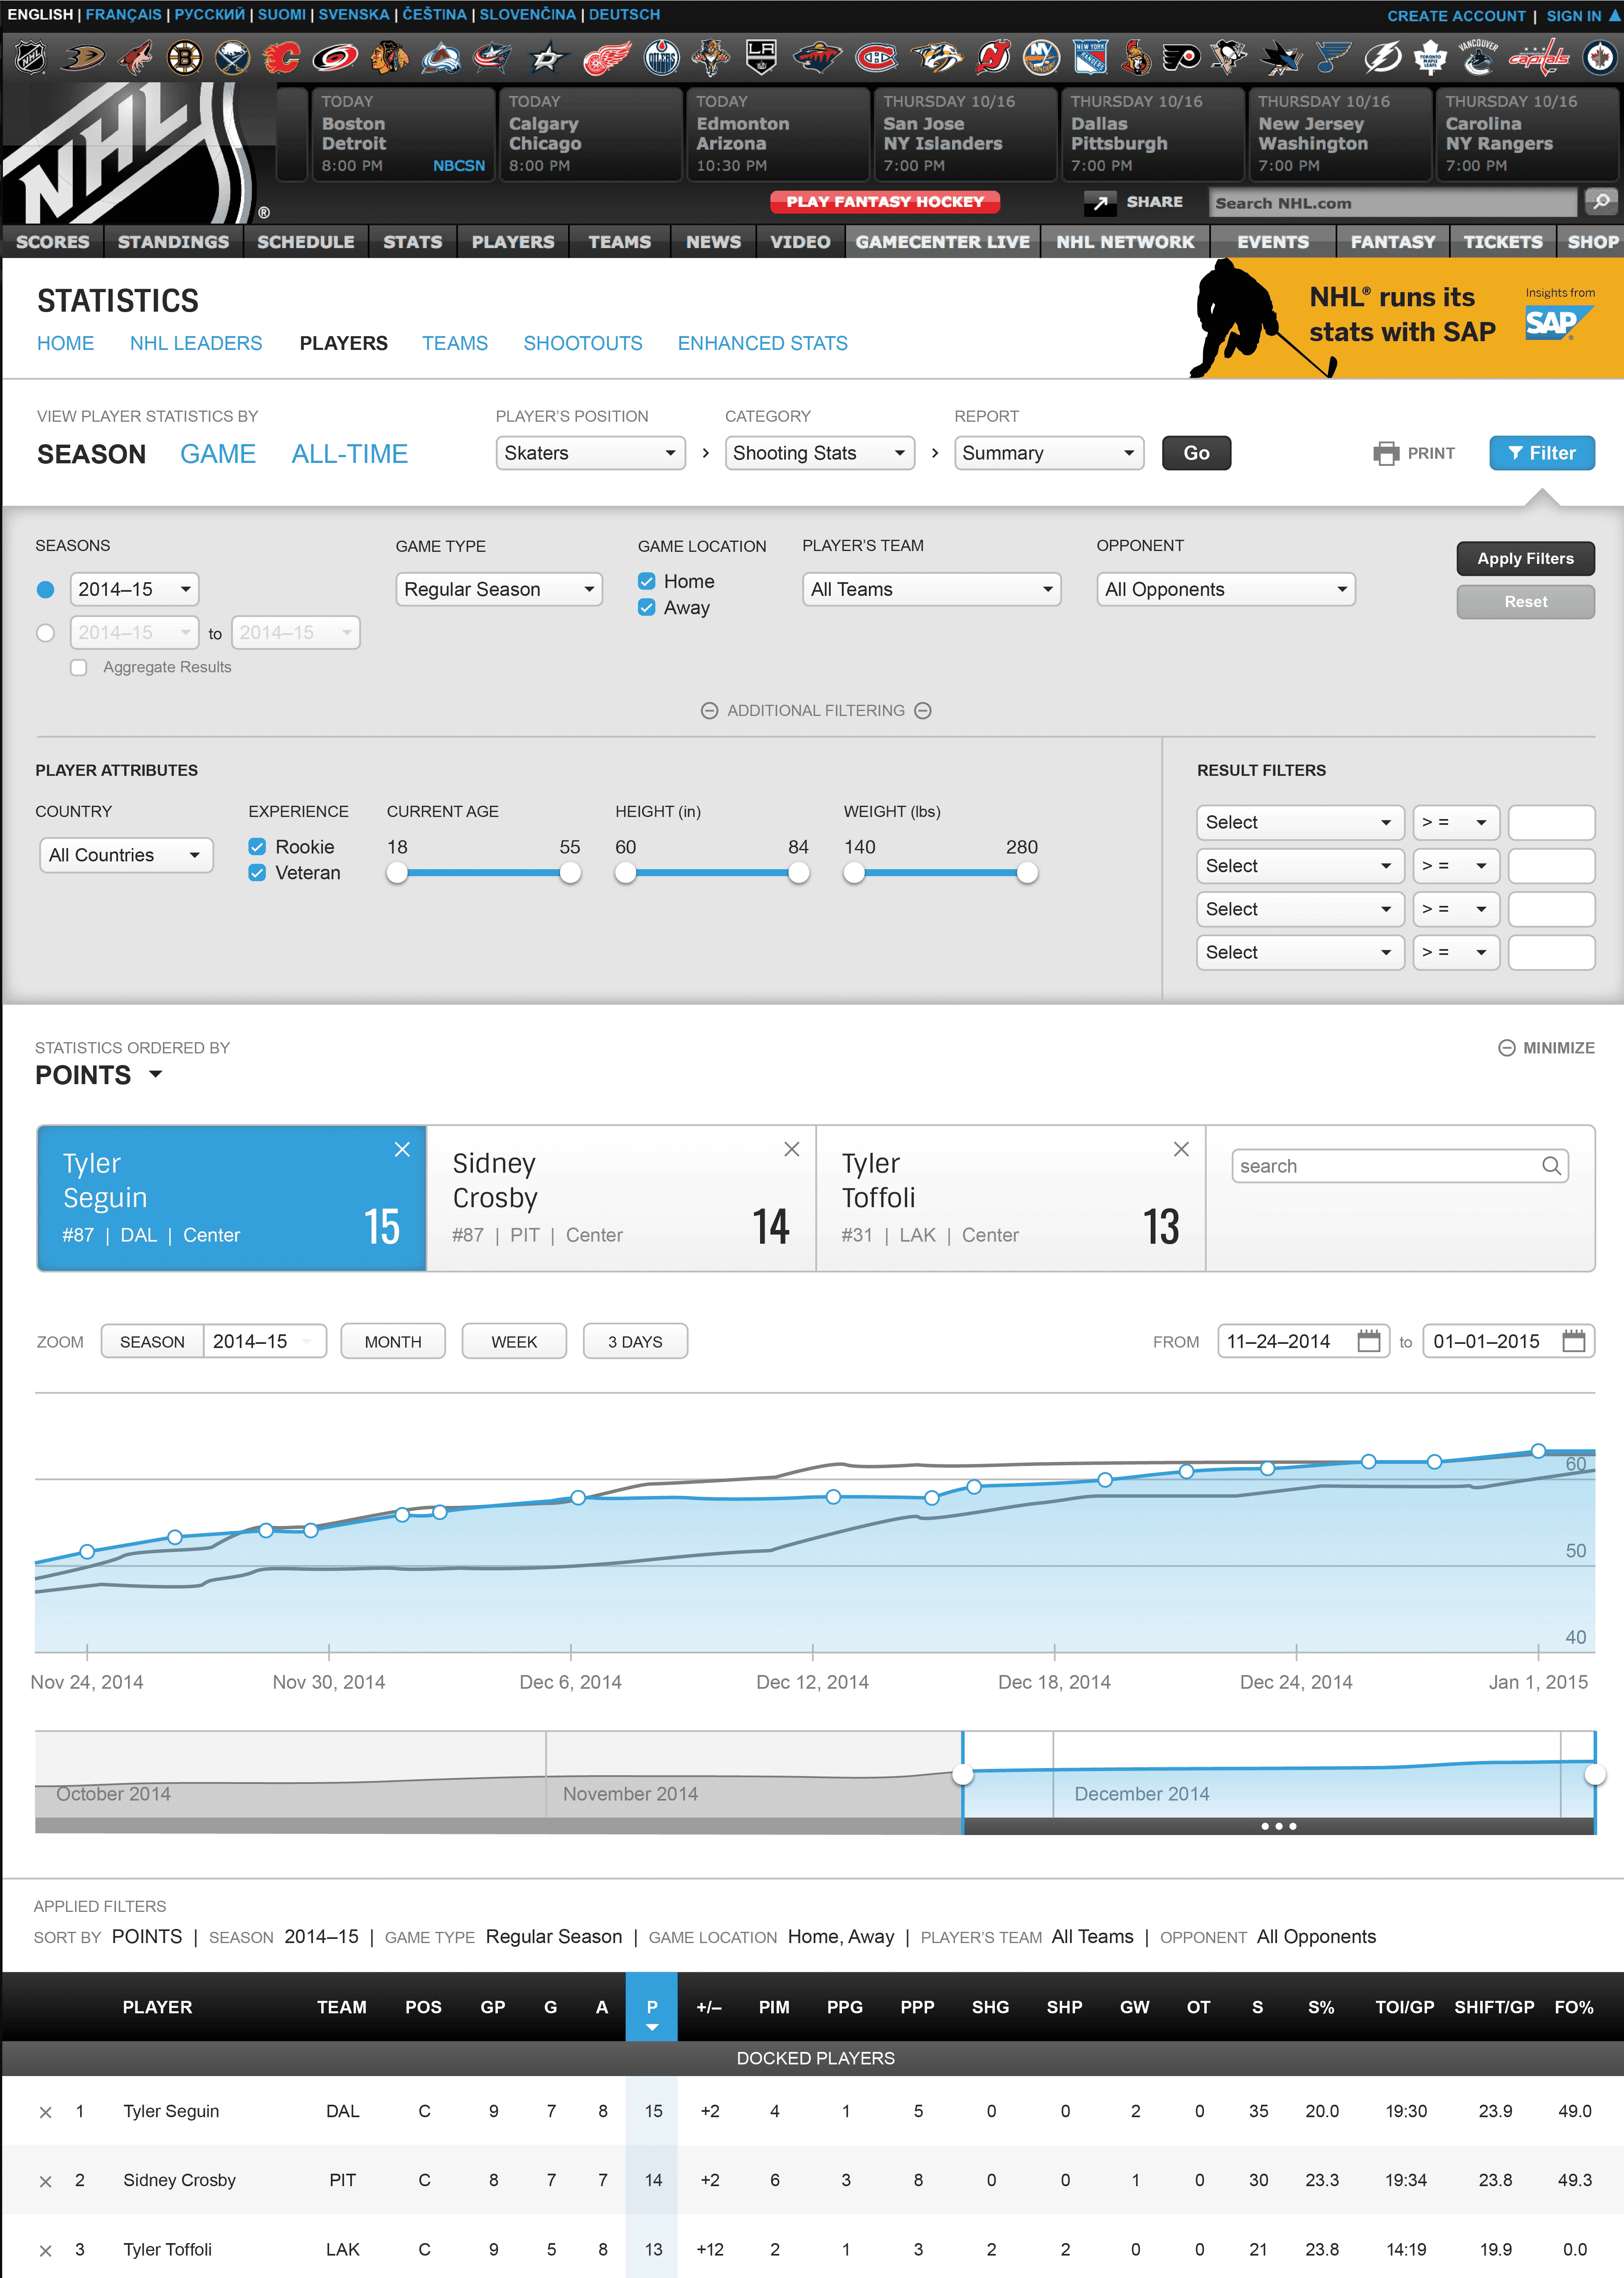Close the Sidney Crosby card
Image resolution: width=1624 pixels, height=2278 pixels.
(792, 1150)
